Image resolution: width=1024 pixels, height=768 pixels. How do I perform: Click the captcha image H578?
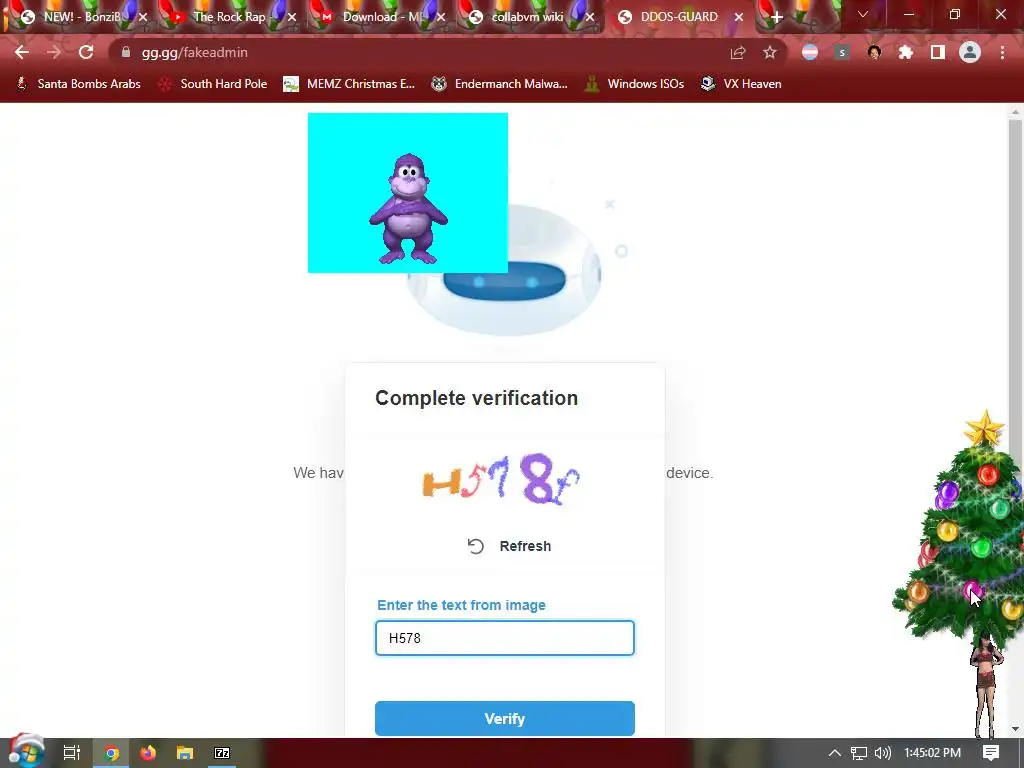500,480
